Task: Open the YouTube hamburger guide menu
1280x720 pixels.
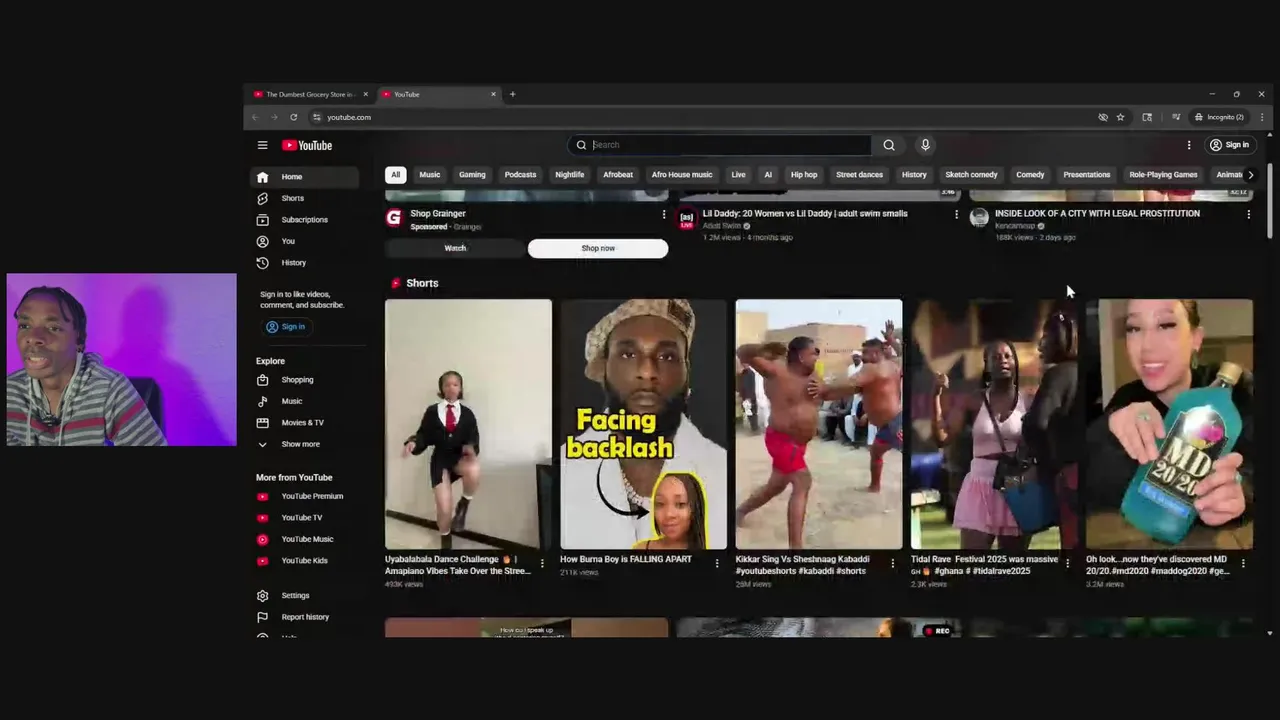Action: [262, 145]
